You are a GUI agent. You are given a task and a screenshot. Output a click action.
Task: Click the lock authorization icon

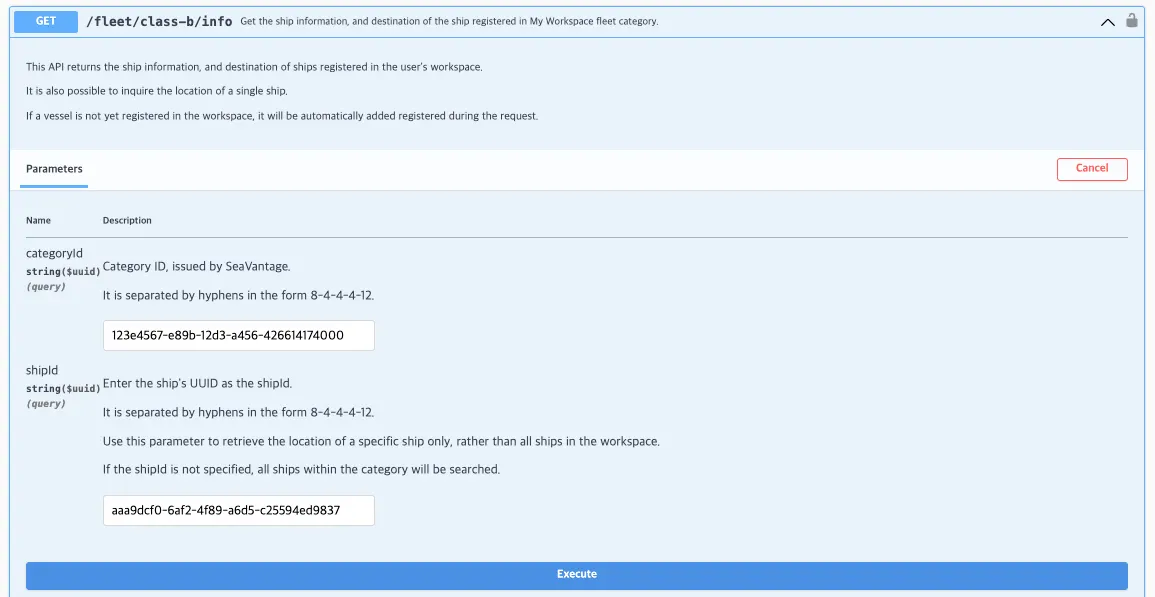(1132, 20)
